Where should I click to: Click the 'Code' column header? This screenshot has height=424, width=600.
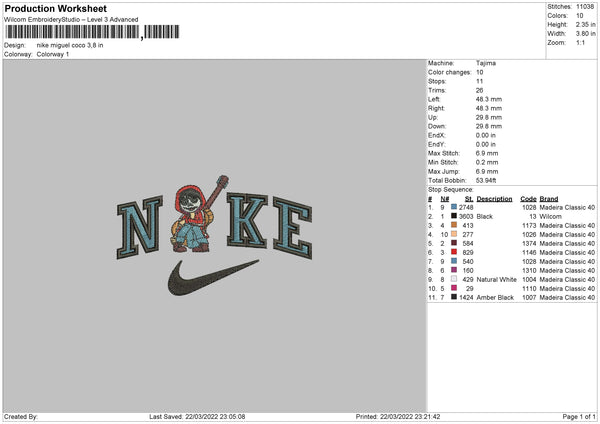[x=528, y=199]
